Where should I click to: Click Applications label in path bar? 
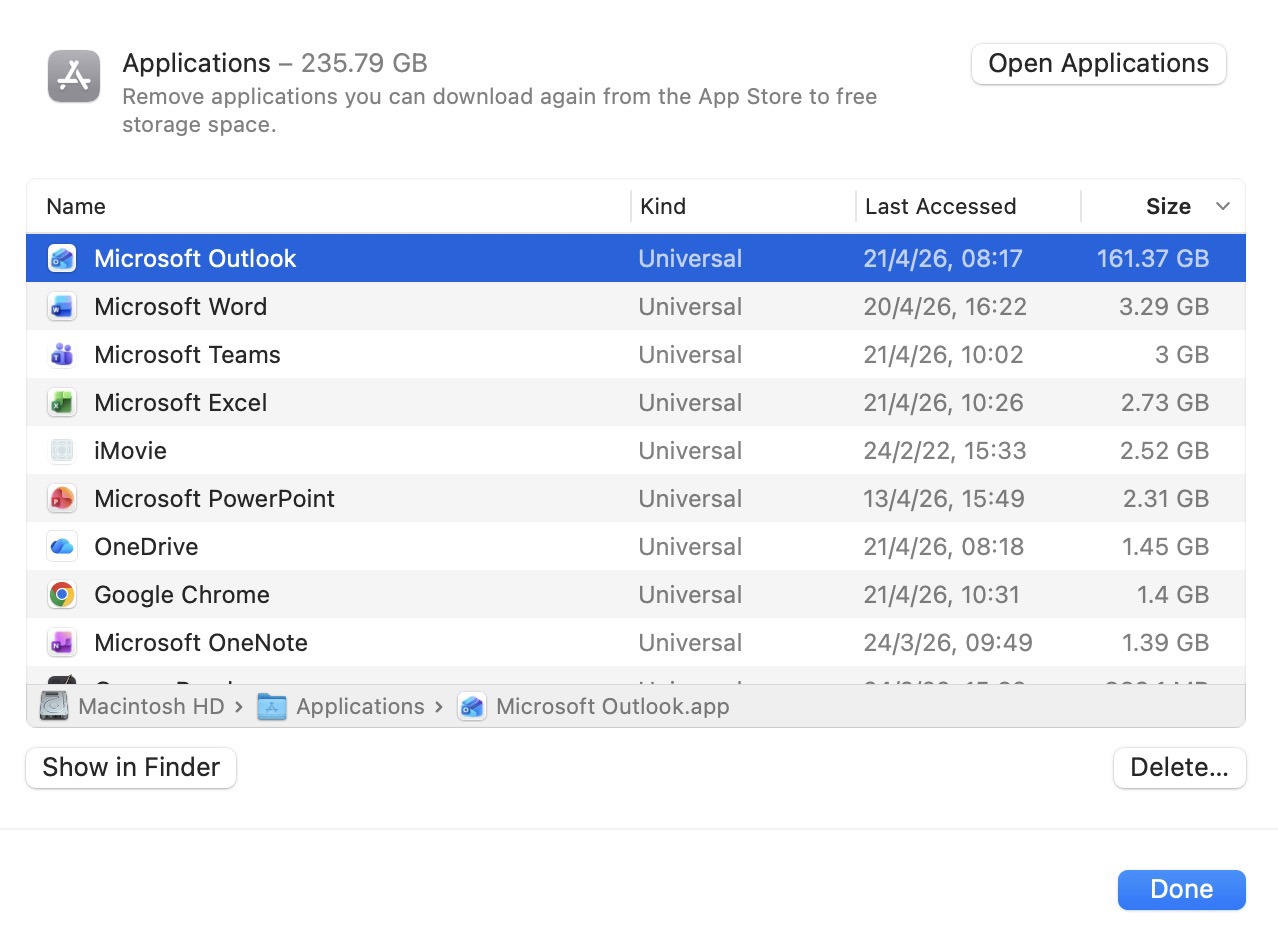pos(360,706)
